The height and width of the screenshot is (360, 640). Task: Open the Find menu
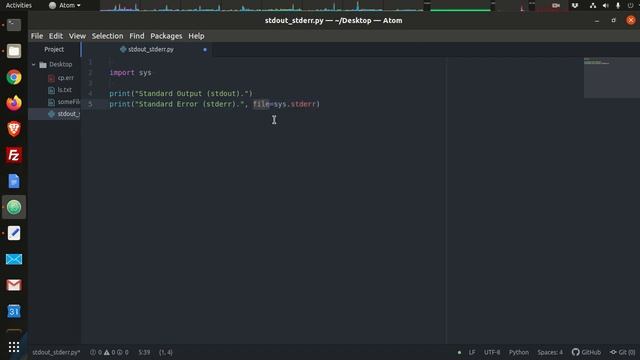tap(137, 36)
